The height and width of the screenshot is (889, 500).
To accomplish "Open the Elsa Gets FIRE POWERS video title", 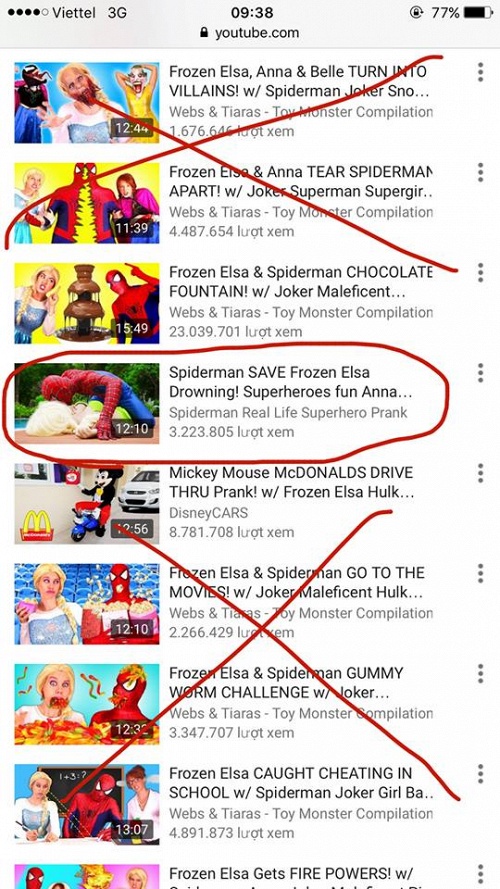I will (x=291, y=874).
